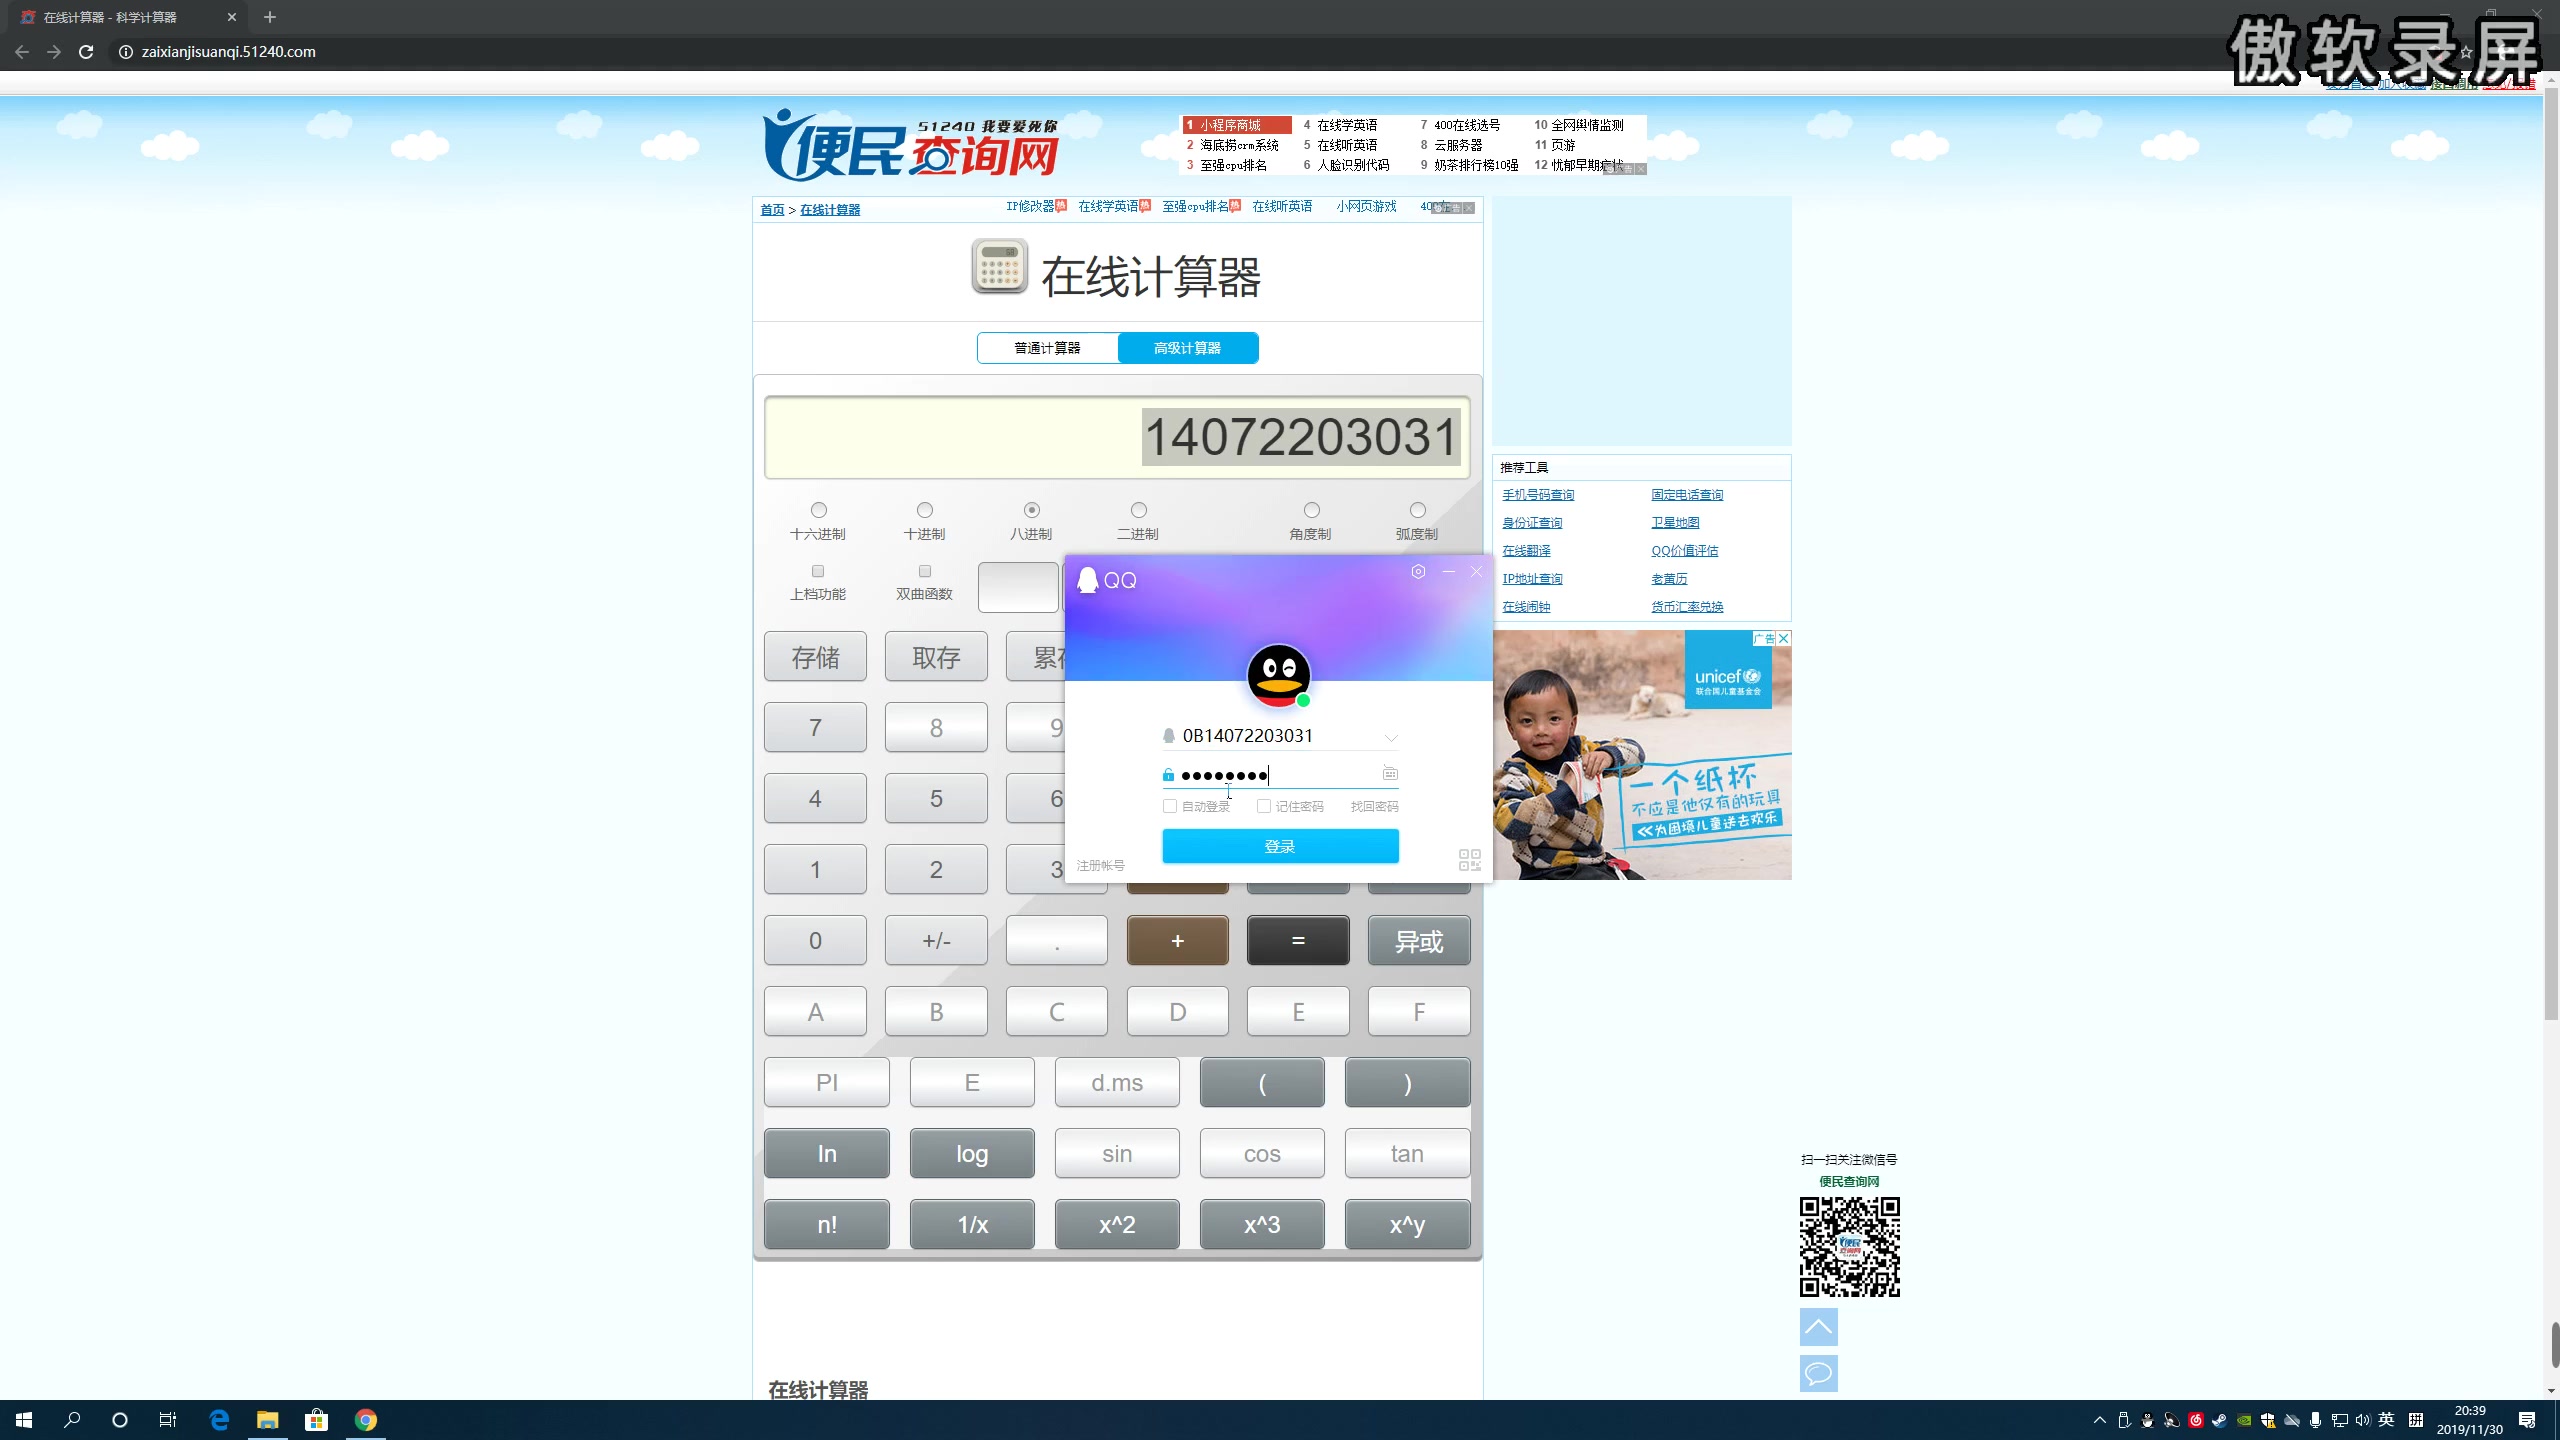2560x1440 pixels.
Task: Click the chat feedback bubble icon
Action: point(1819,1374)
